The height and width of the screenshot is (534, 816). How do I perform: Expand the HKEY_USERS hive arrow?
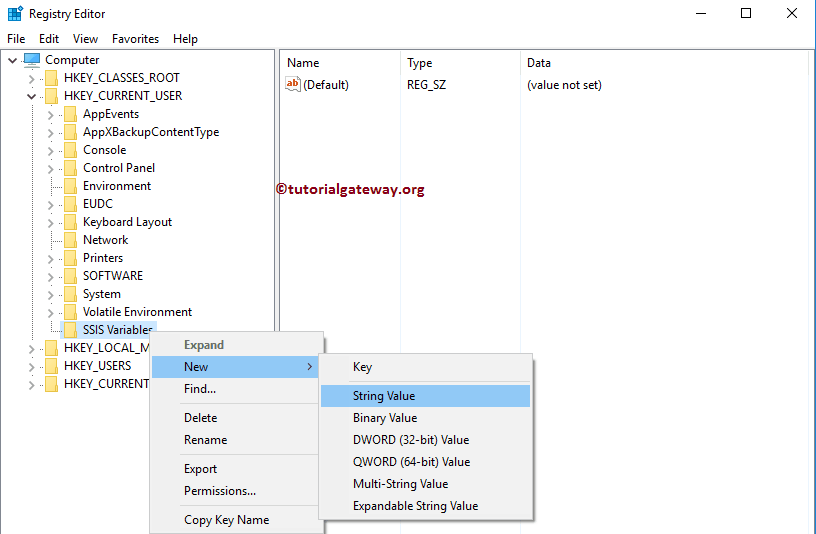coord(31,366)
